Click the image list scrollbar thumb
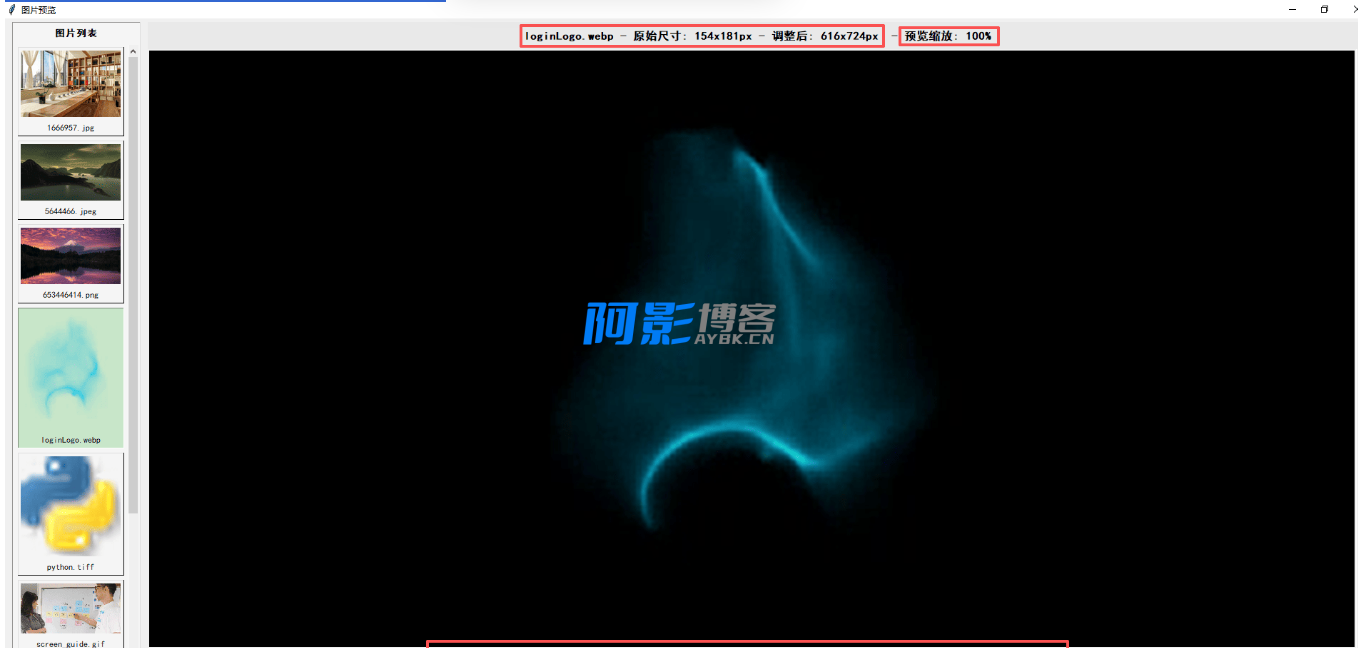Viewport: 1358px width, 648px height. 134,280
